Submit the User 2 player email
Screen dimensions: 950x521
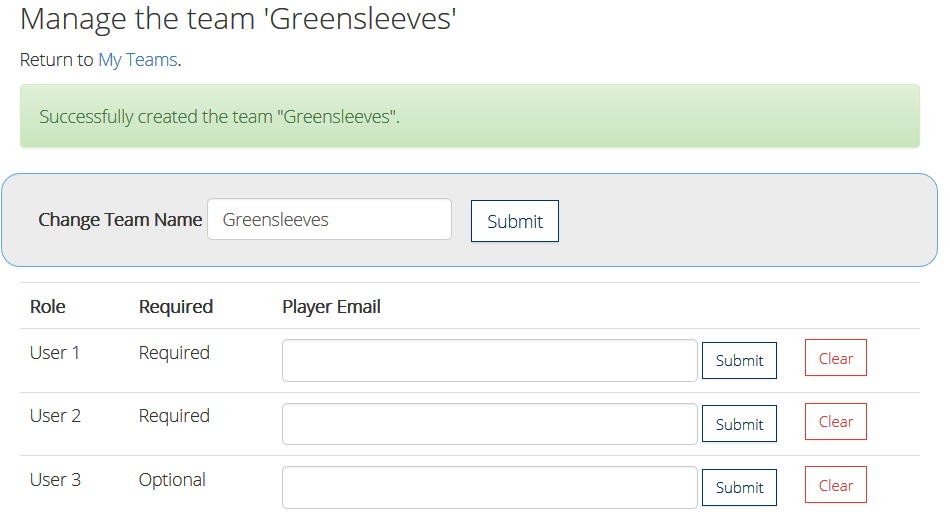click(x=739, y=424)
